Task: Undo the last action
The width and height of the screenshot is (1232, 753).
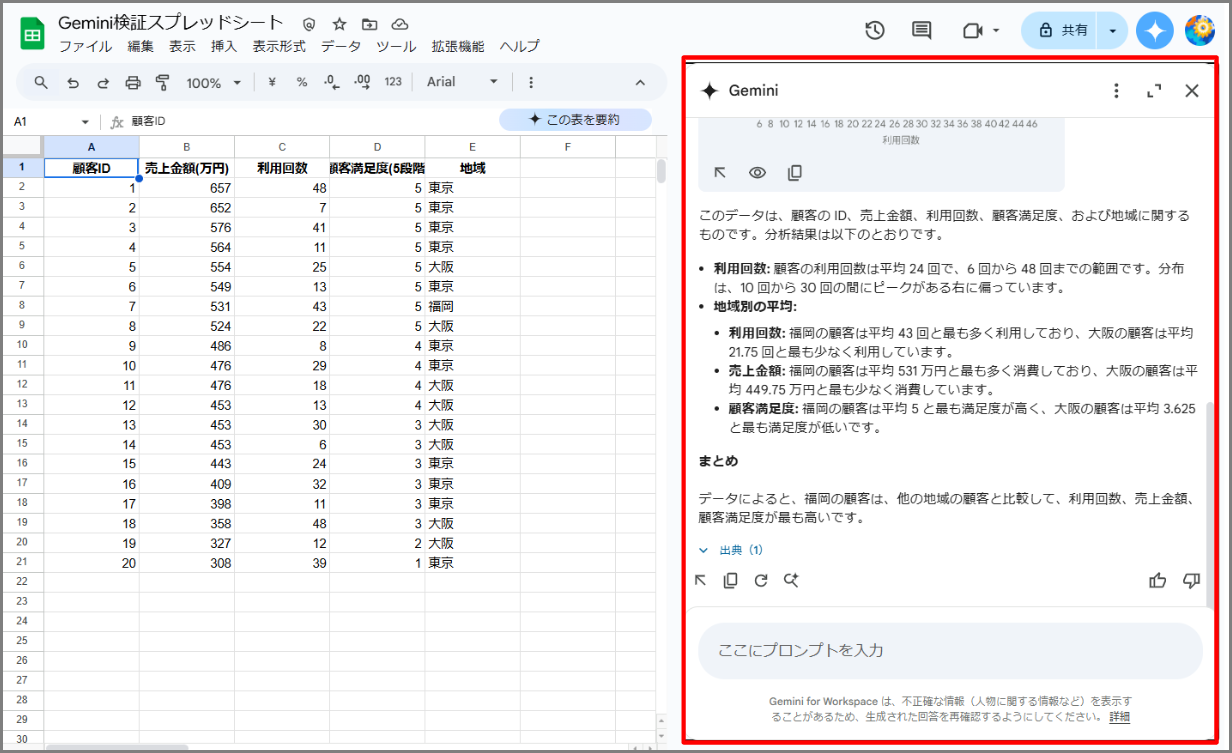Action: click(72, 82)
